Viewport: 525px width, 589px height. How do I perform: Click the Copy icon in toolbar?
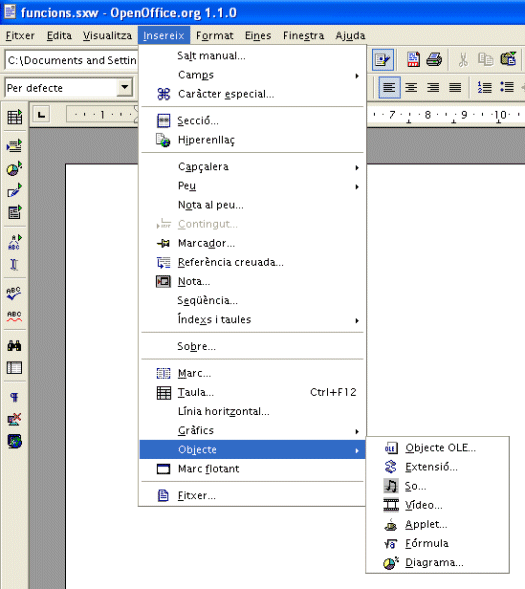tap(485, 59)
